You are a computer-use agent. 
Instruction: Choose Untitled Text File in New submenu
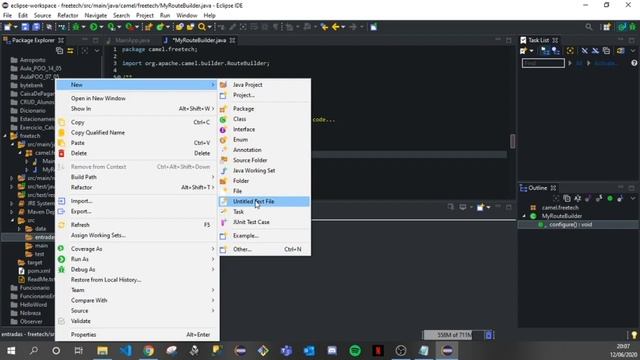click(x=264, y=202)
